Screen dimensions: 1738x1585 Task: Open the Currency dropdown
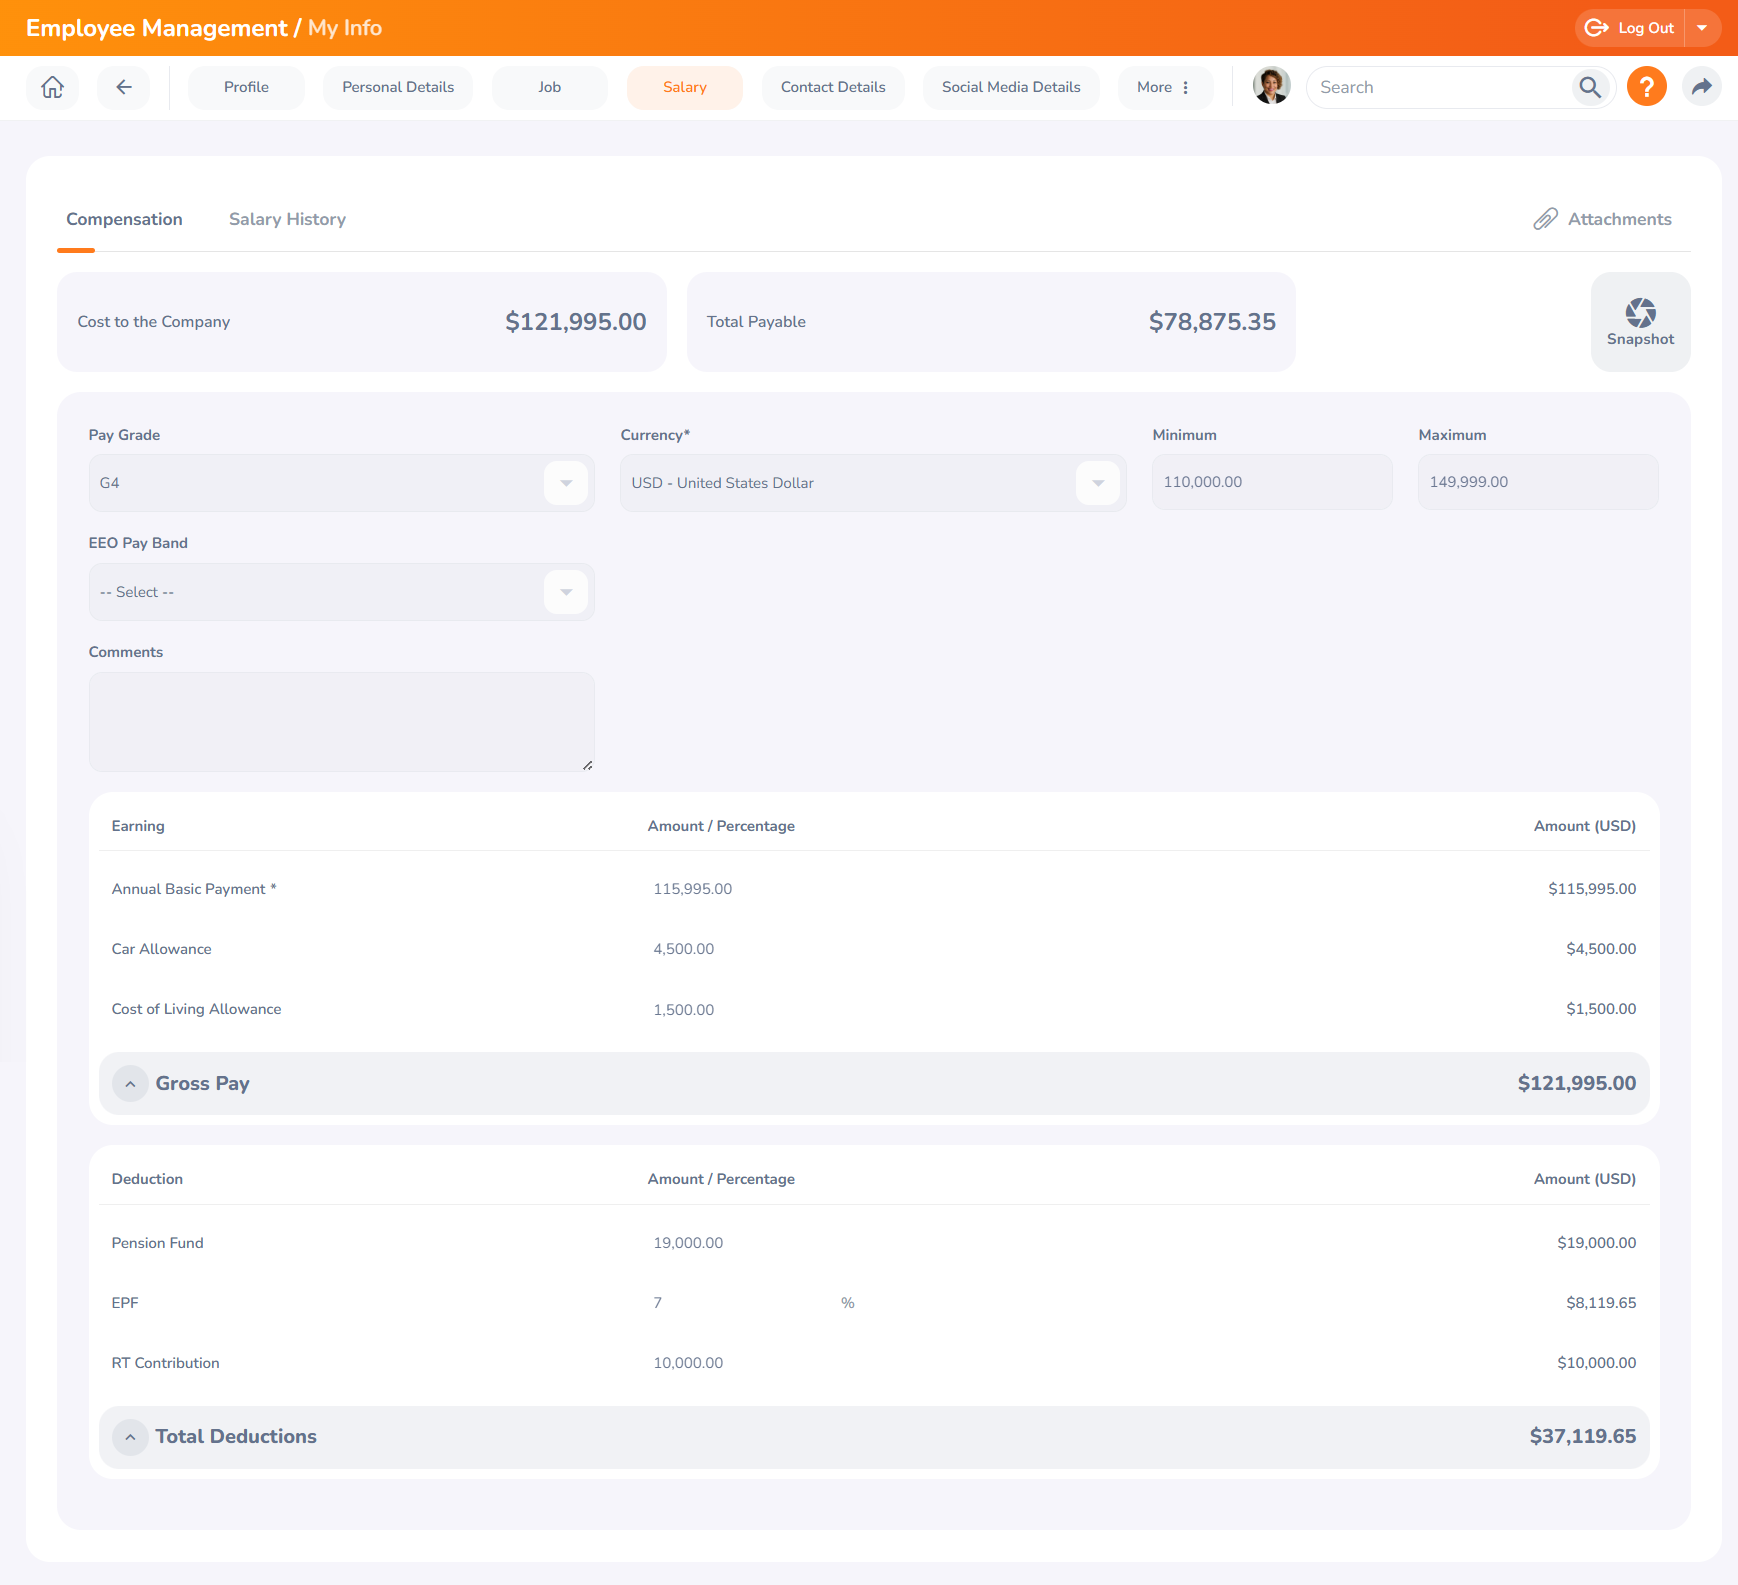[x=1098, y=483]
